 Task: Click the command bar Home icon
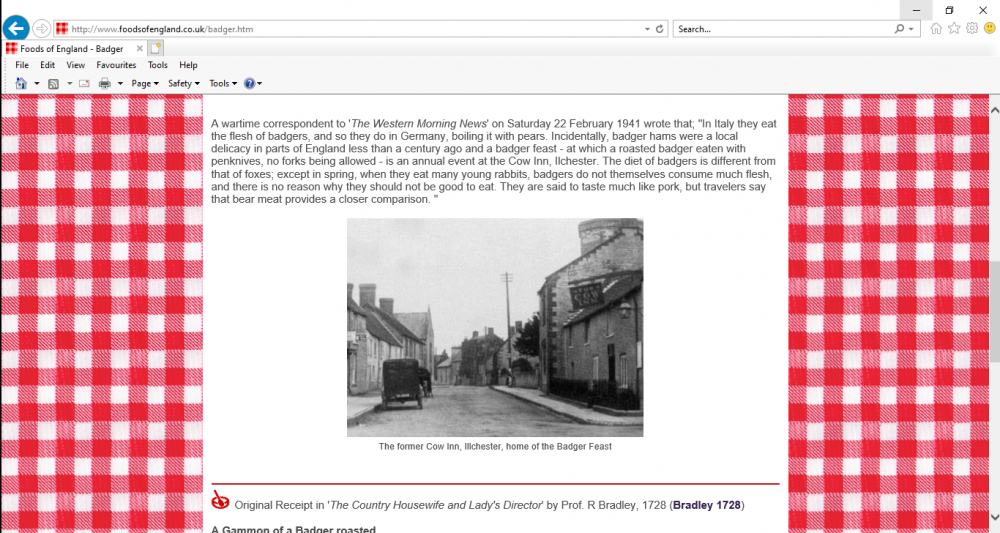coord(21,84)
